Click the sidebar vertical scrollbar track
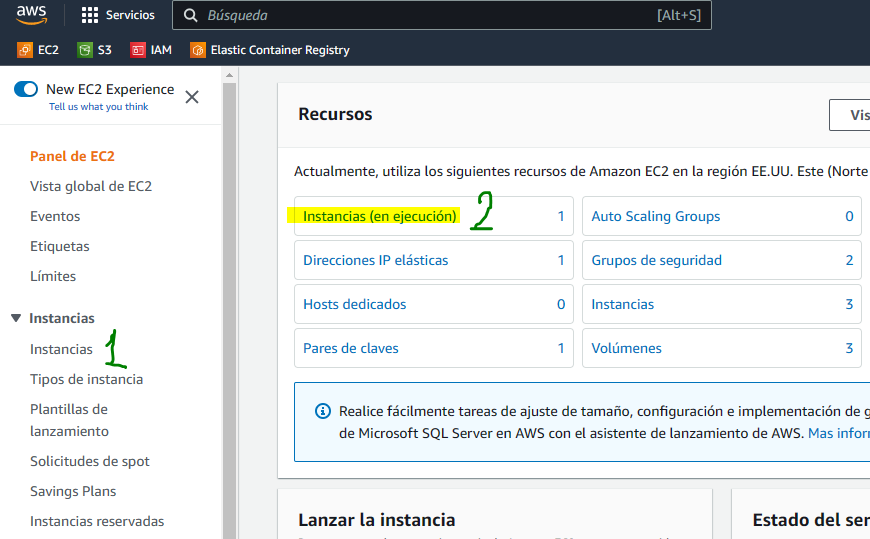Screen dimensions: 870x539 pyautogui.click(x=229, y=311)
